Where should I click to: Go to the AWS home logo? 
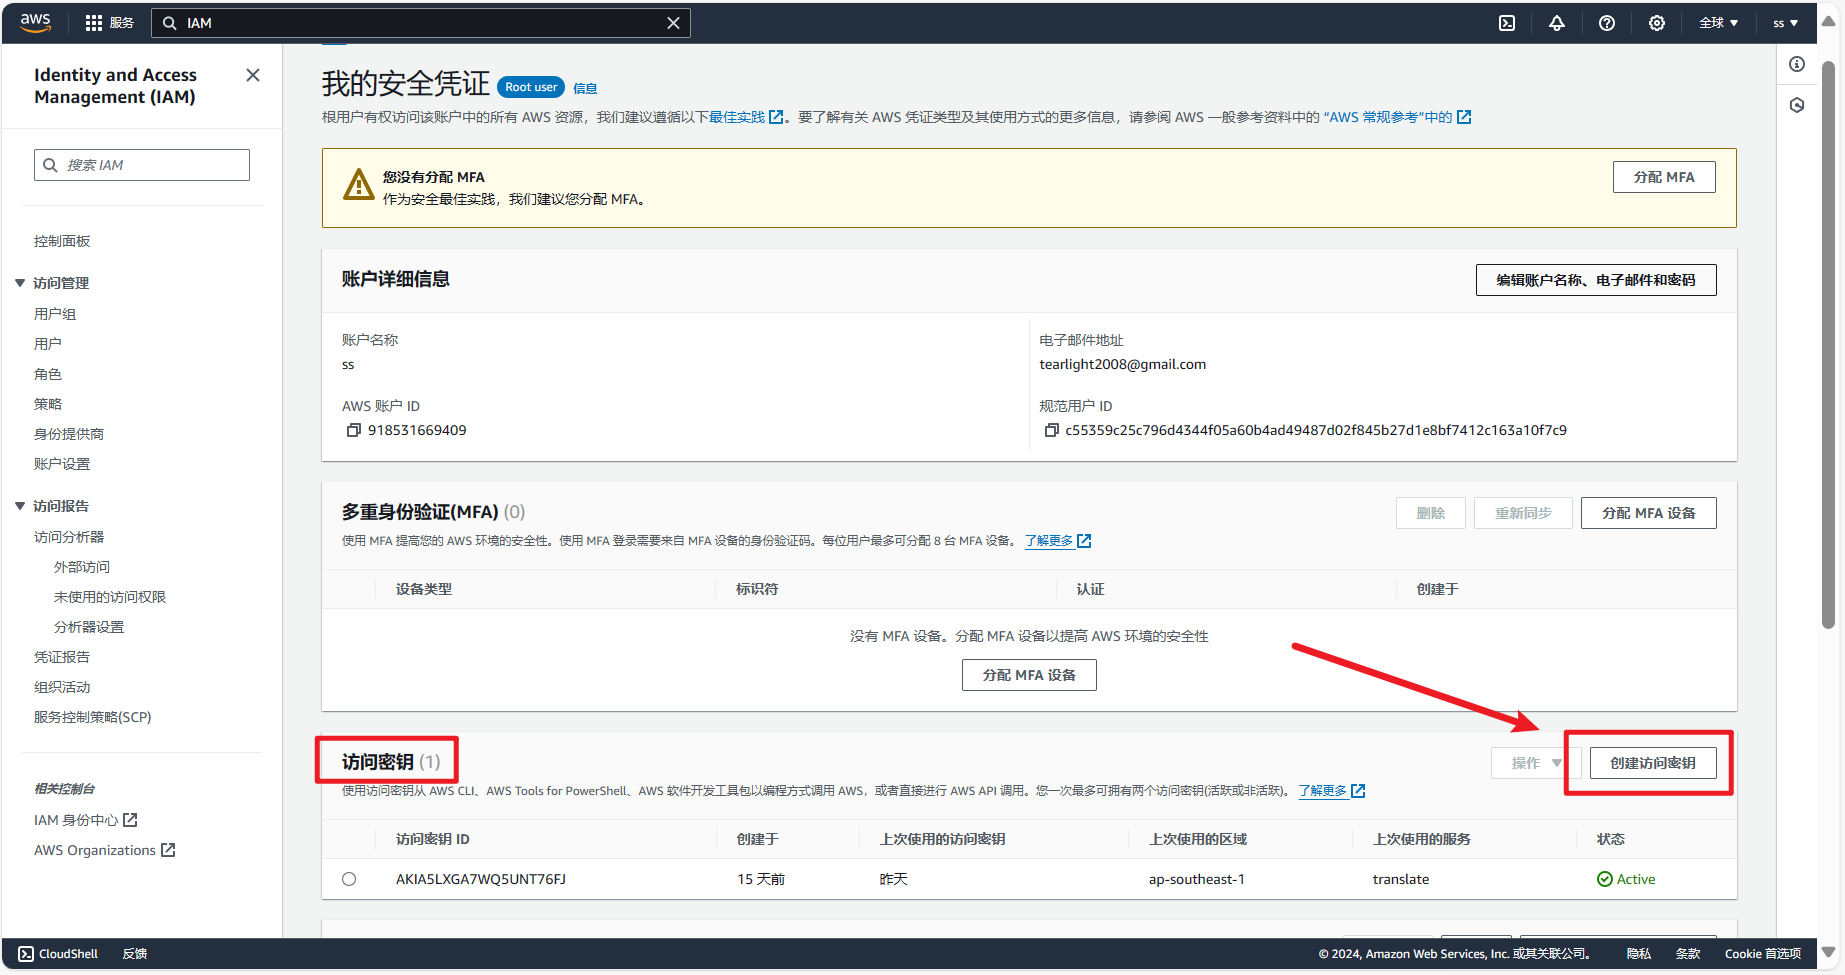coord(36,22)
